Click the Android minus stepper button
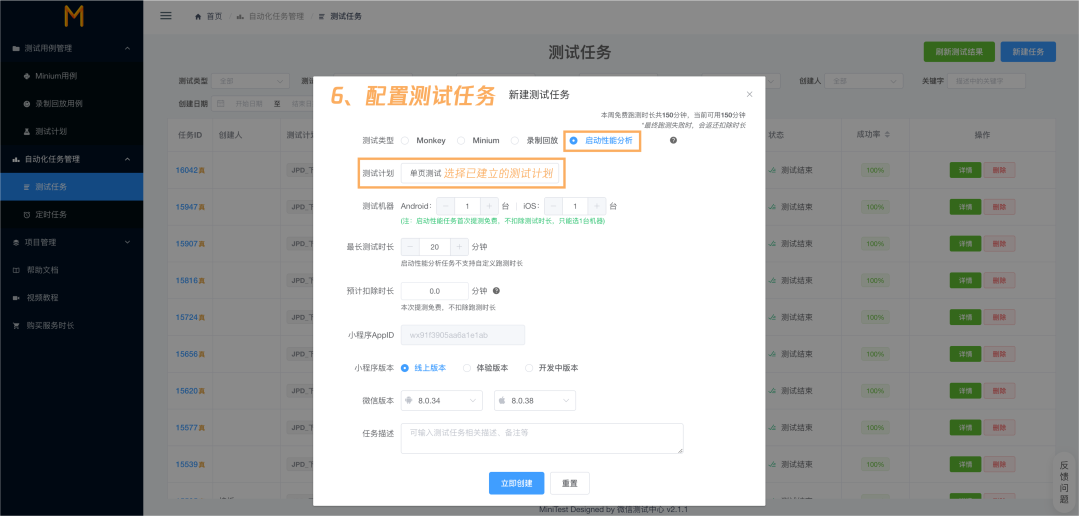 (446, 206)
